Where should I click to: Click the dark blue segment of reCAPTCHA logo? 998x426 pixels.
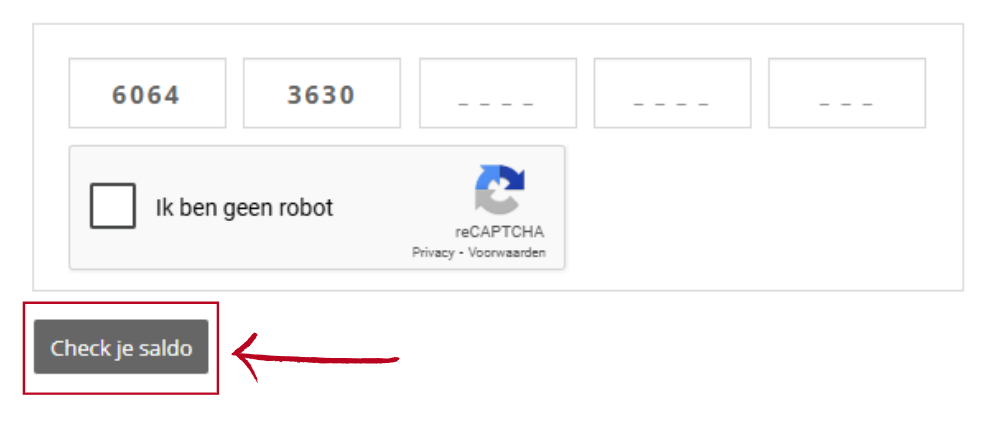click(512, 178)
